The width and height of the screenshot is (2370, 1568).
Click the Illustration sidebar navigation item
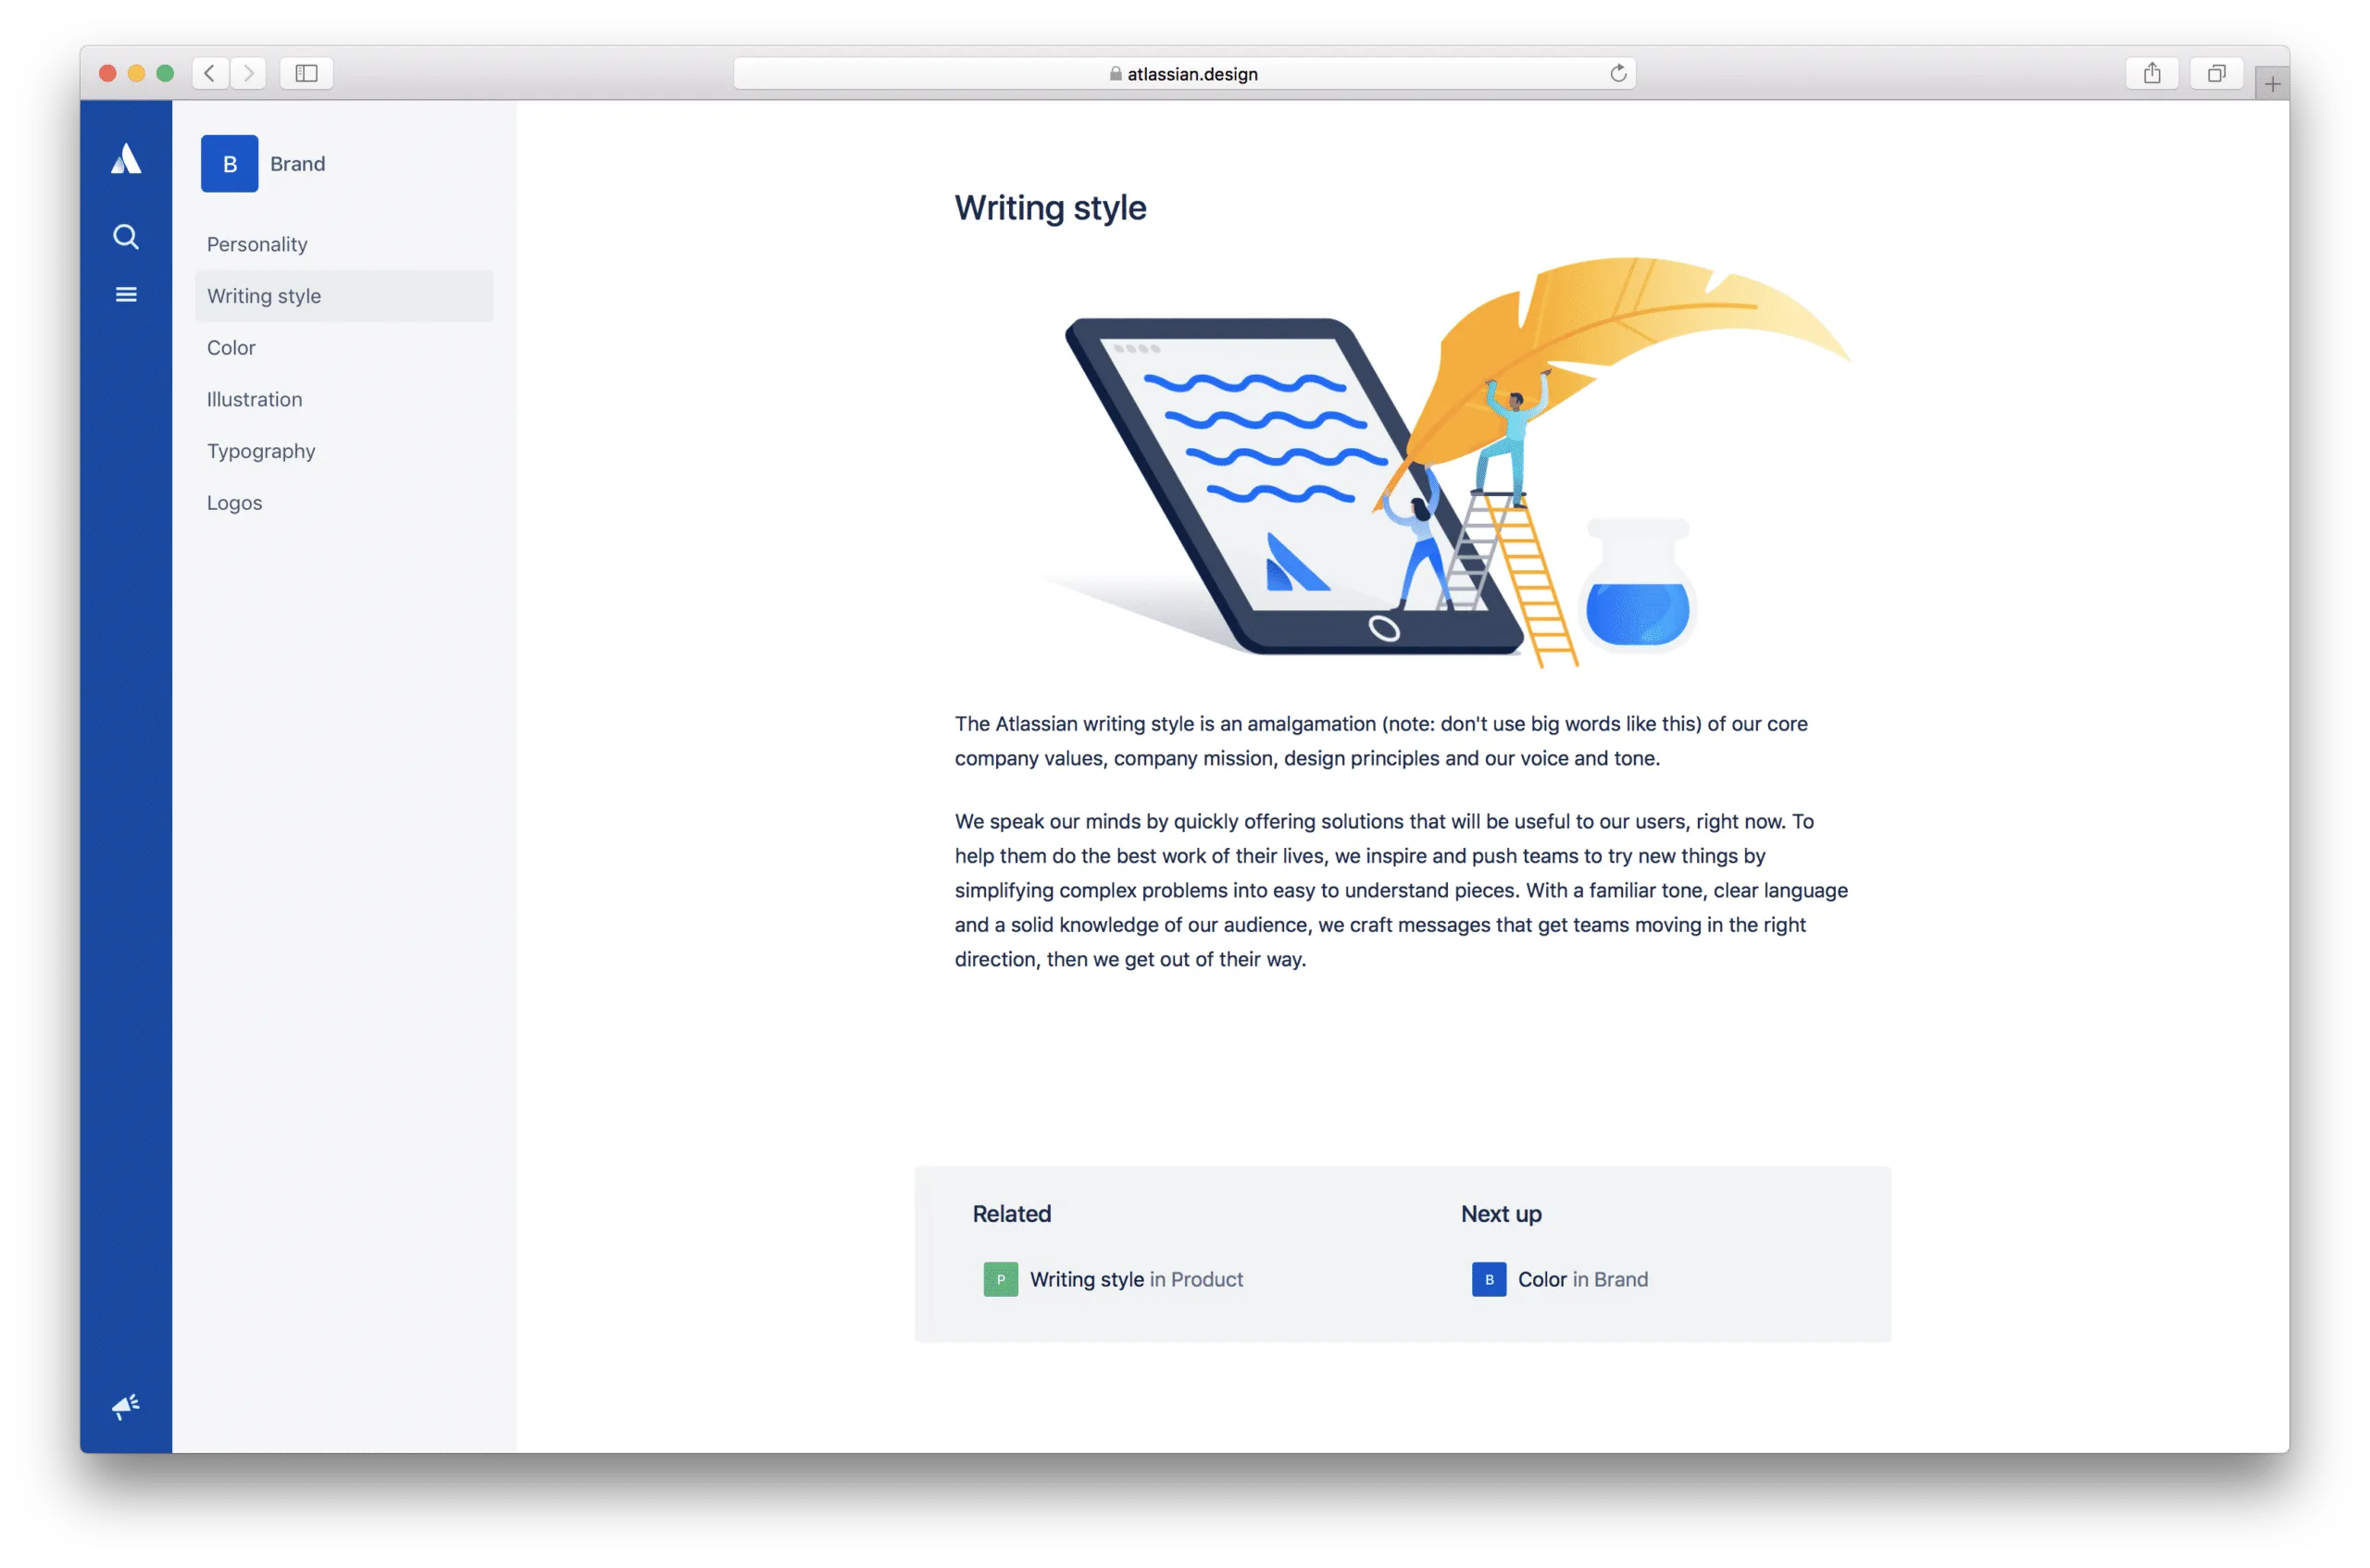coord(252,399)
